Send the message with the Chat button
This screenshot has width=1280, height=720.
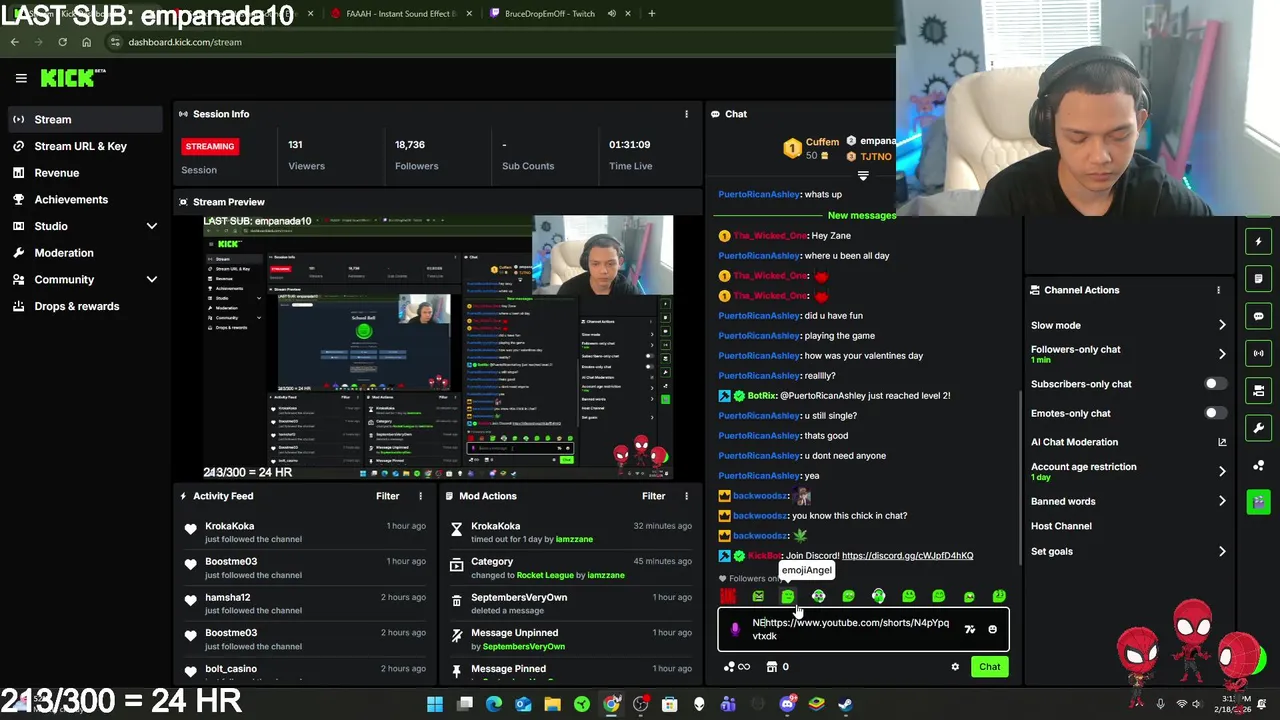coord(989,667)
